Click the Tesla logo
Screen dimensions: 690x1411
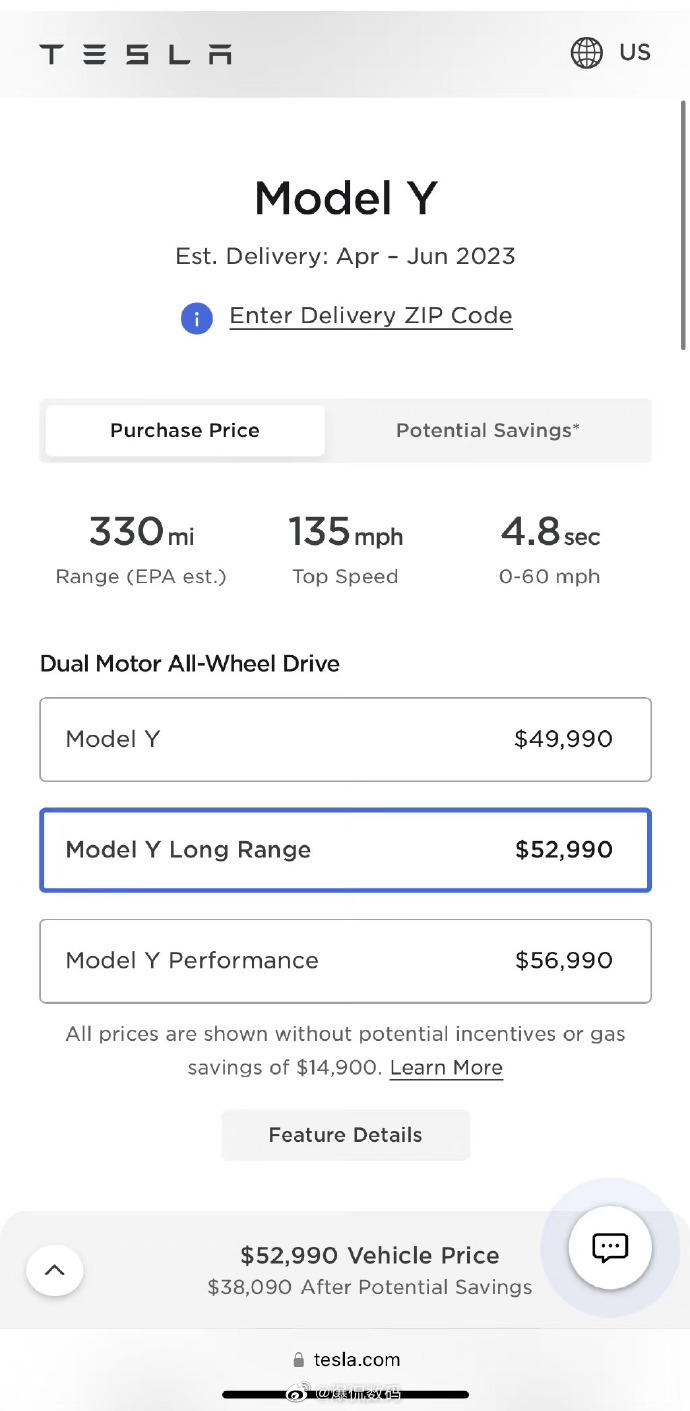(135, 53)
